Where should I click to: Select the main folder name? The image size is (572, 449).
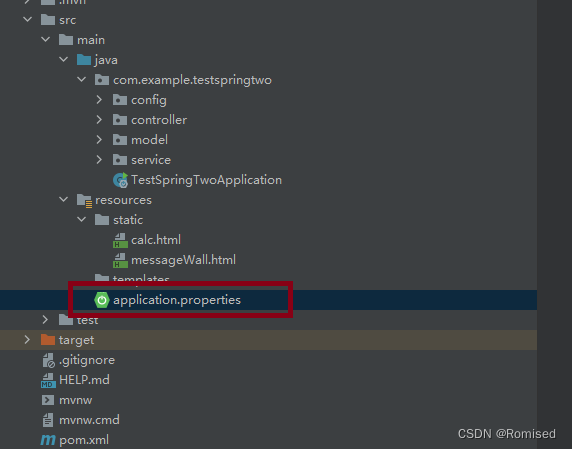click(x=91, y=40)
